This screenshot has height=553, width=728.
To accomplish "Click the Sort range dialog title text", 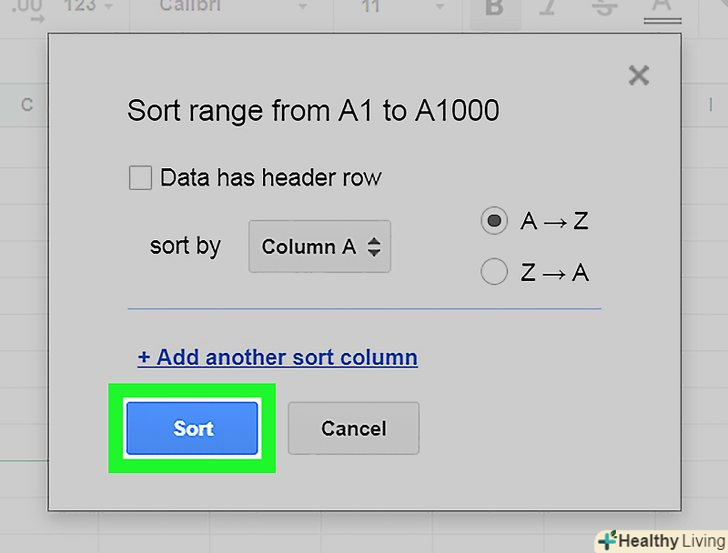I will [313, 110].
